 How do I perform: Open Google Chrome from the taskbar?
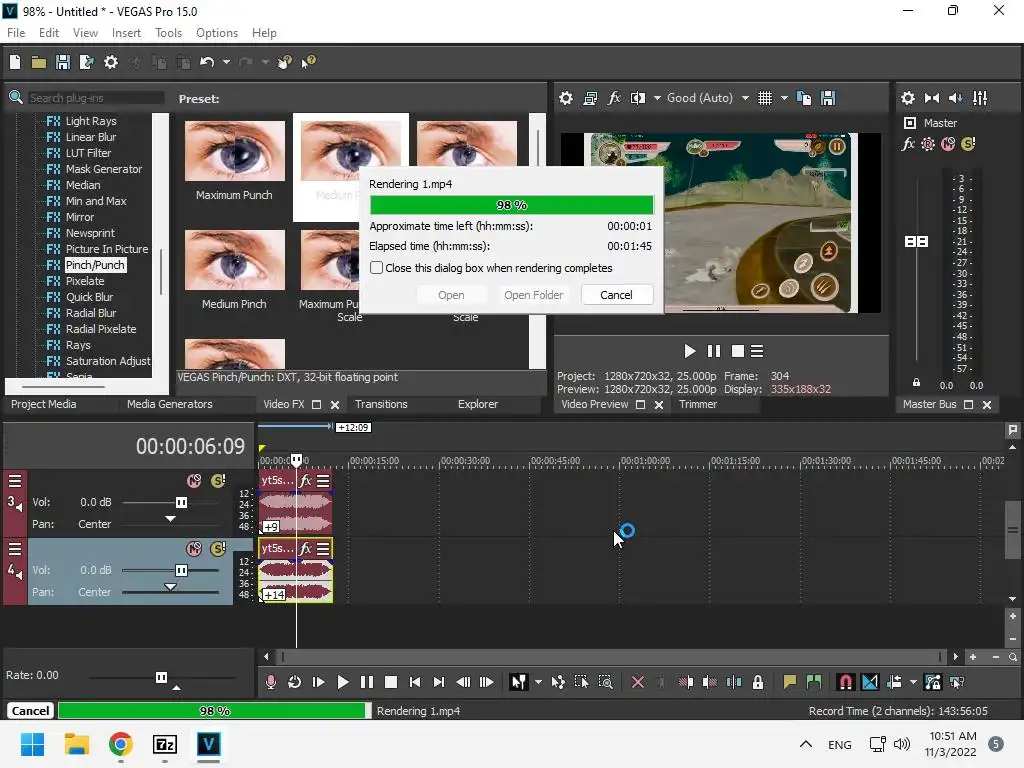[120, 744]
